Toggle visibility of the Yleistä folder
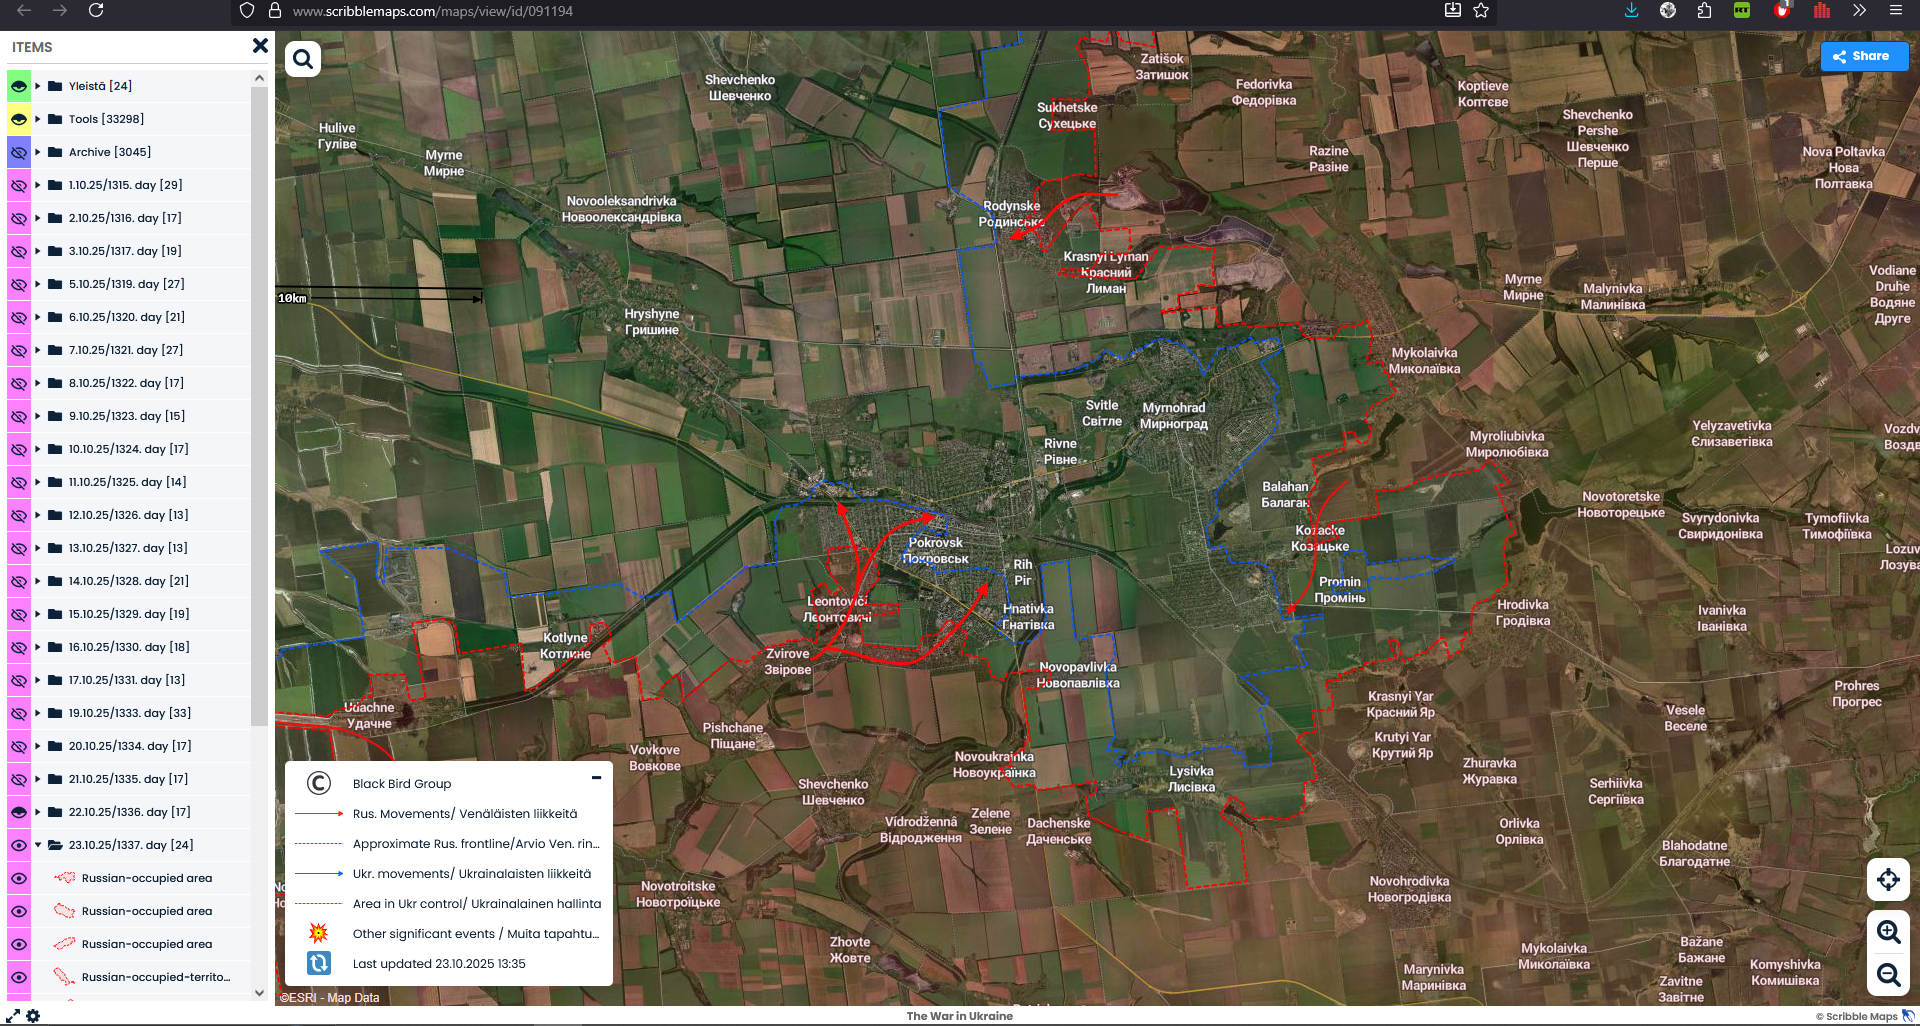 19,86
